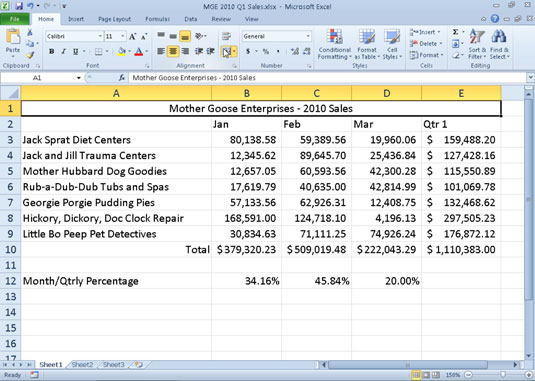Viewport: 535px width, 381px height.
Task: Open the font size 11 dropdown
Action: click(122, 36)
